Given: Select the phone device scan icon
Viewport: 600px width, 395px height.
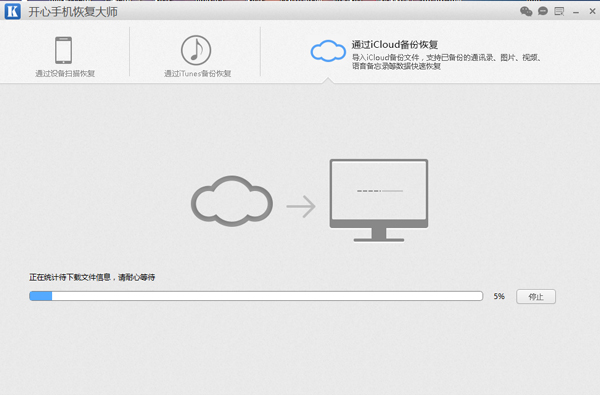Looking at the screenshot, I should point(64,50).
